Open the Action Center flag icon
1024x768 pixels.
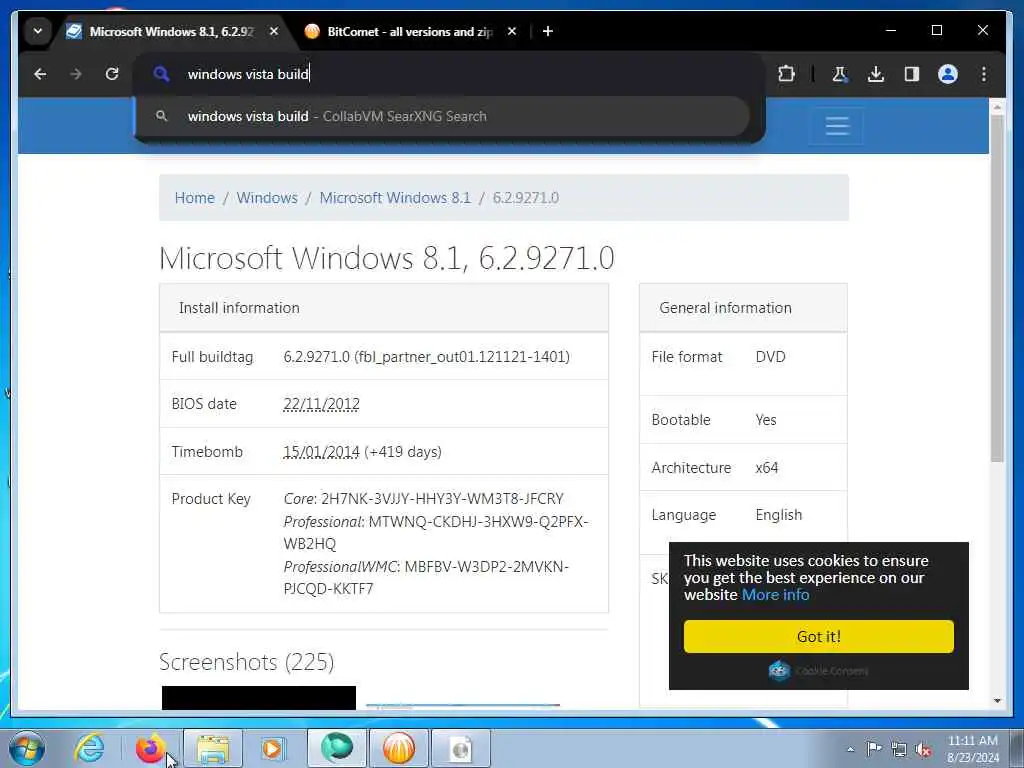coord(874,749)
